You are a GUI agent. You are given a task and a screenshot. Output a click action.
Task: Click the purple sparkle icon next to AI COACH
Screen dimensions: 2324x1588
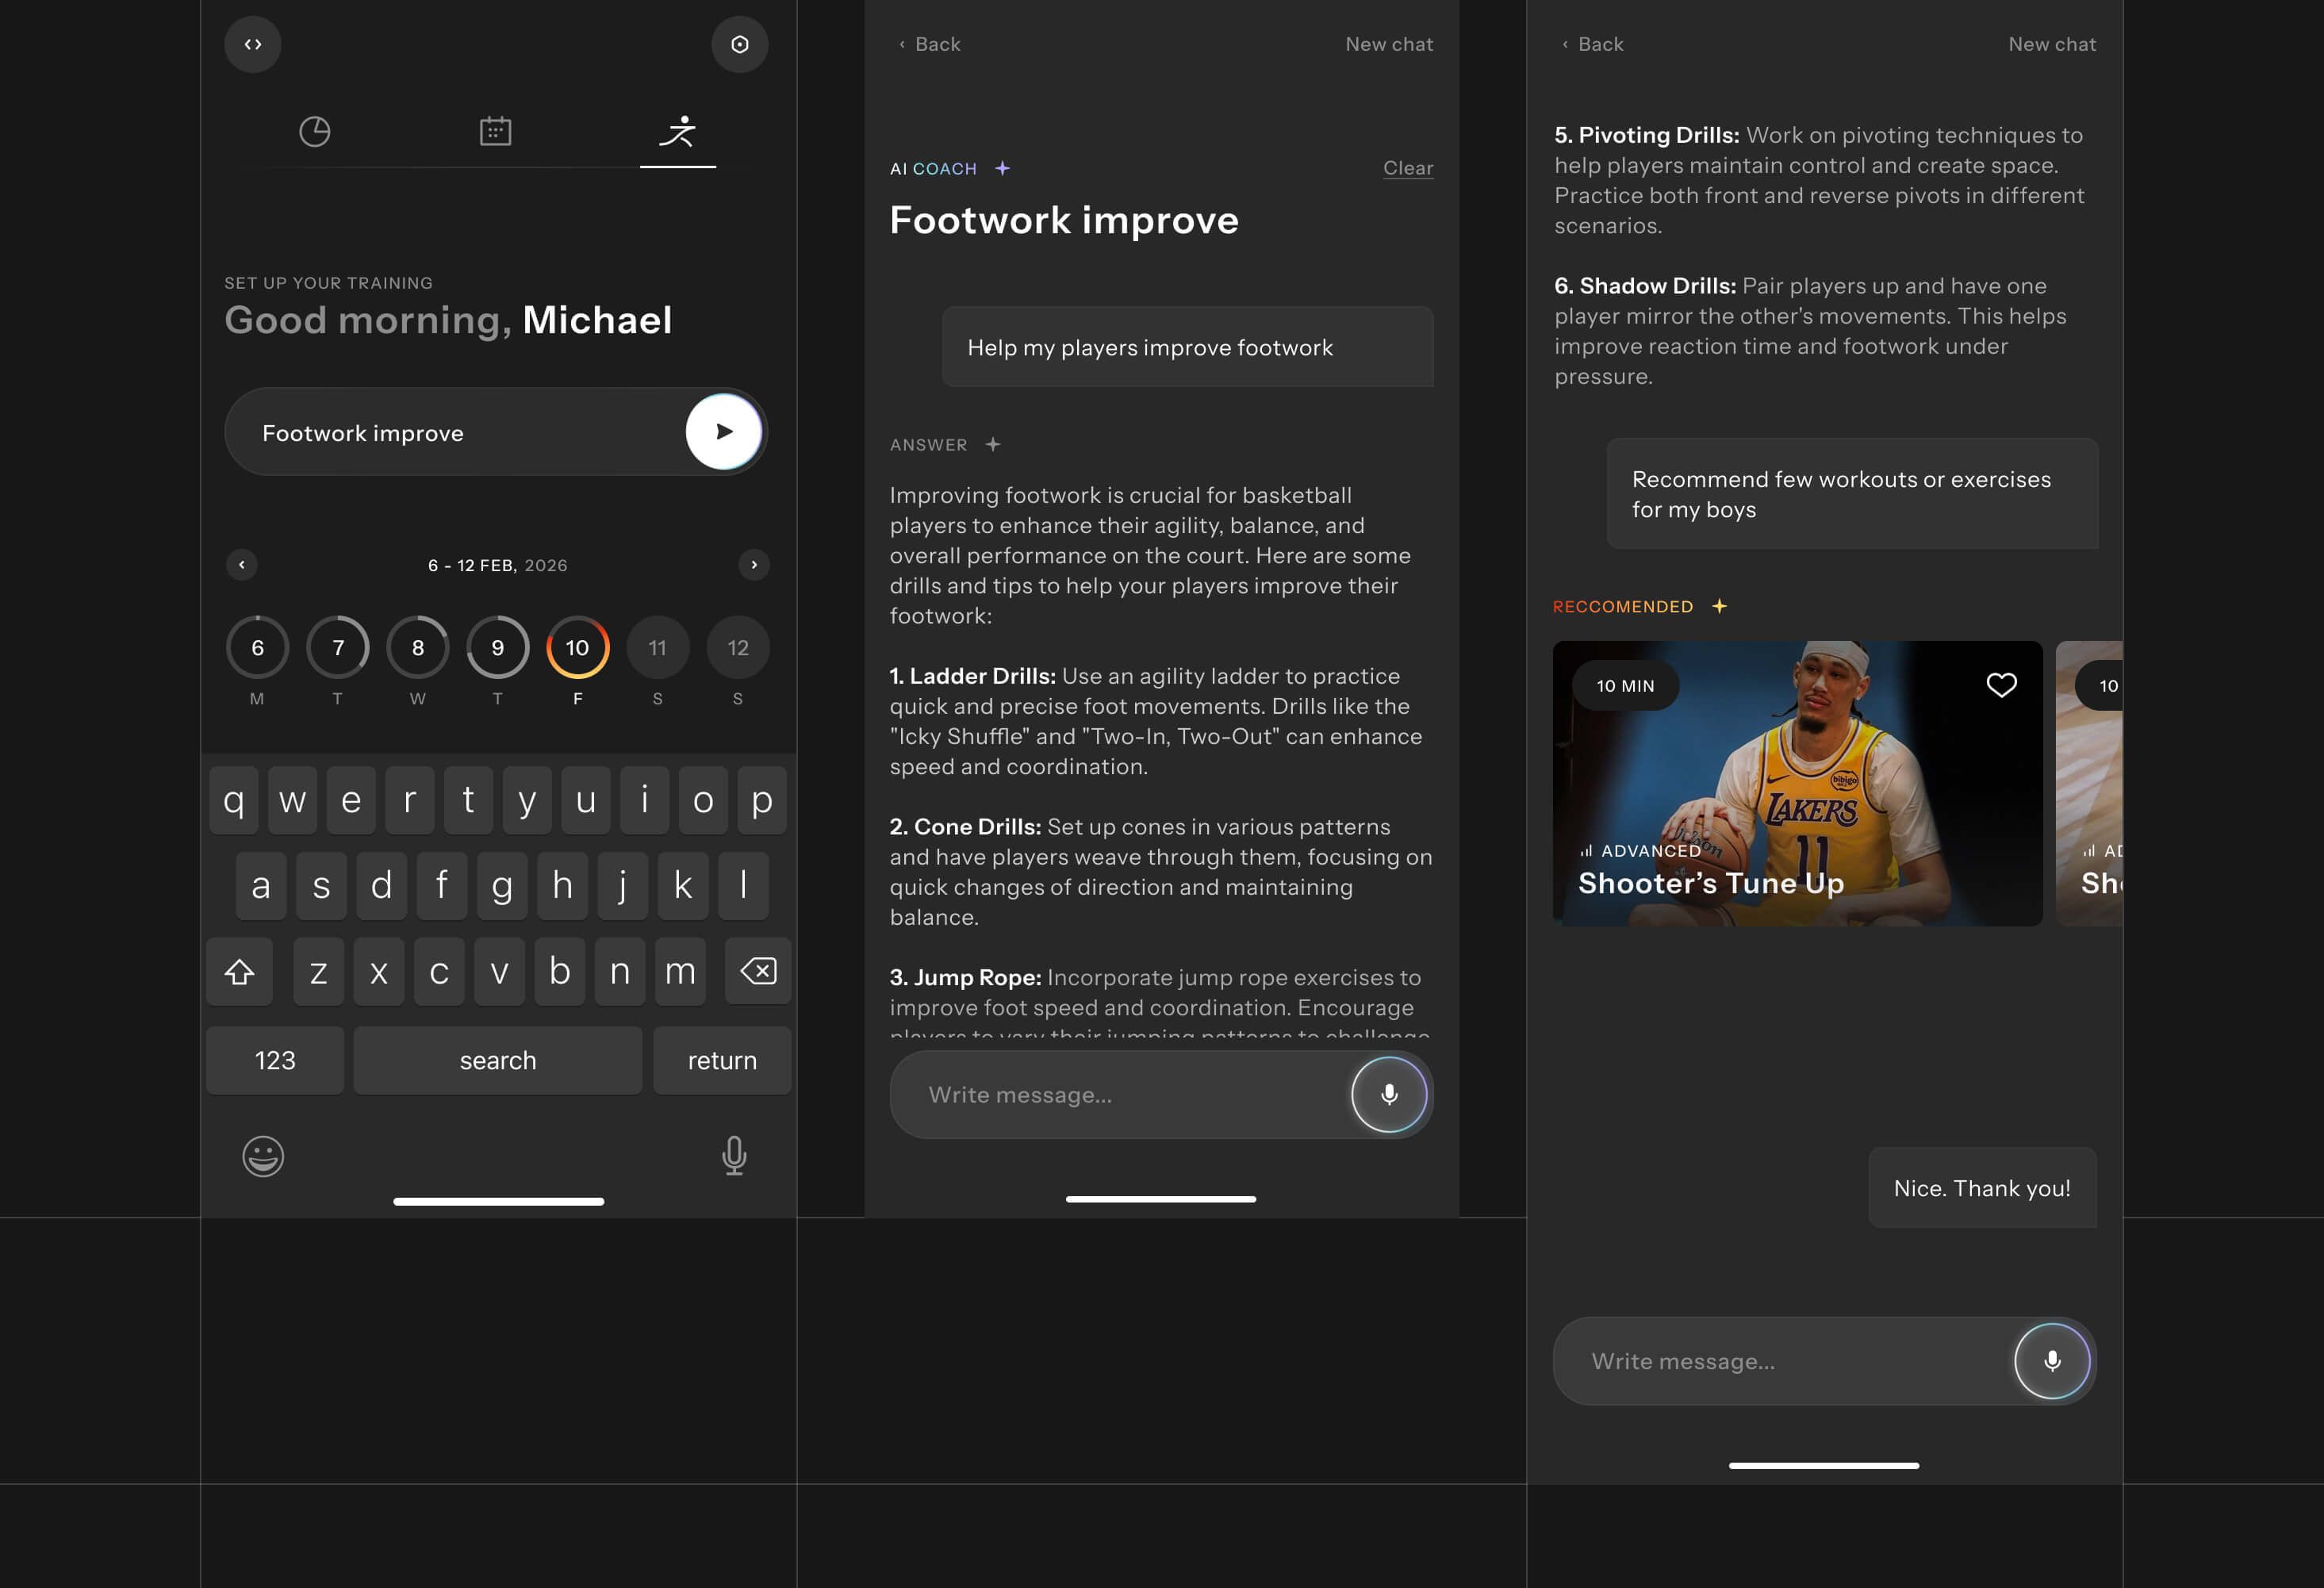(x=1003, y=168)
